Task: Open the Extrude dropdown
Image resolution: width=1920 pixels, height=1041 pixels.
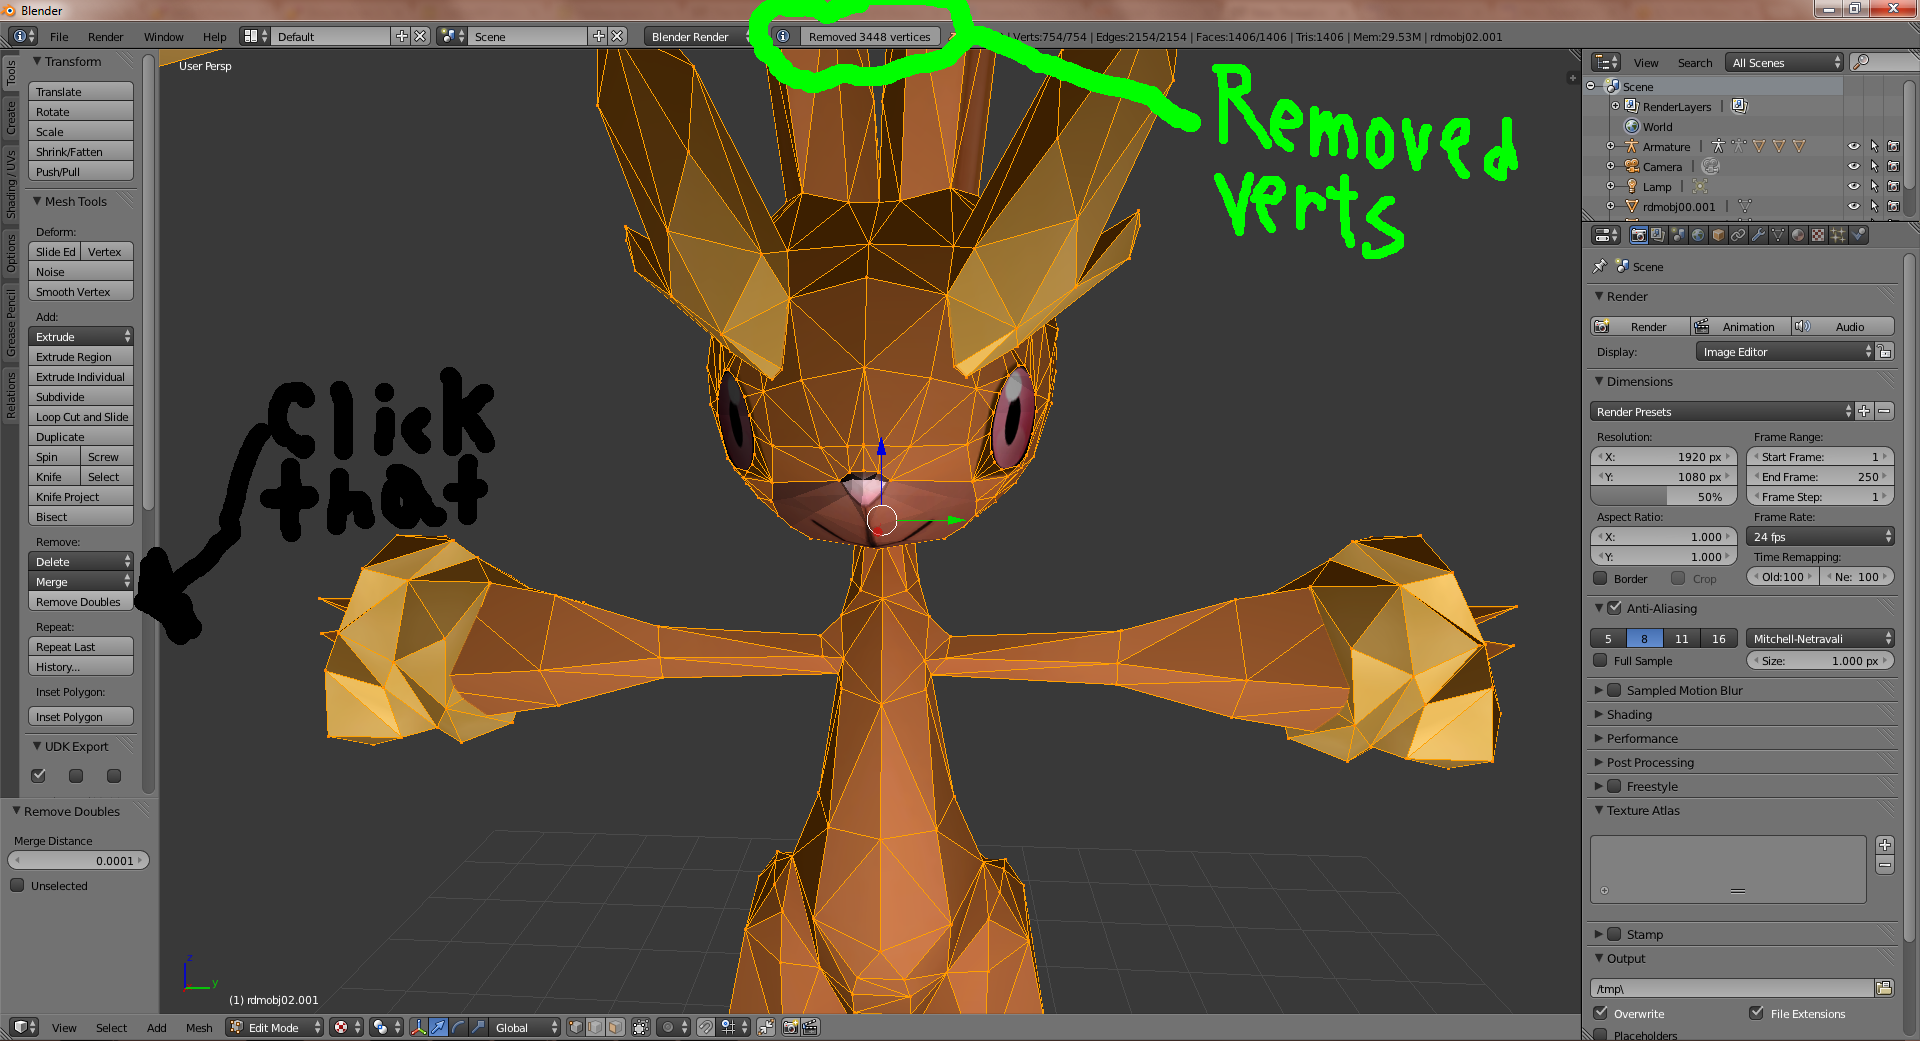Action: pos(81,337)
